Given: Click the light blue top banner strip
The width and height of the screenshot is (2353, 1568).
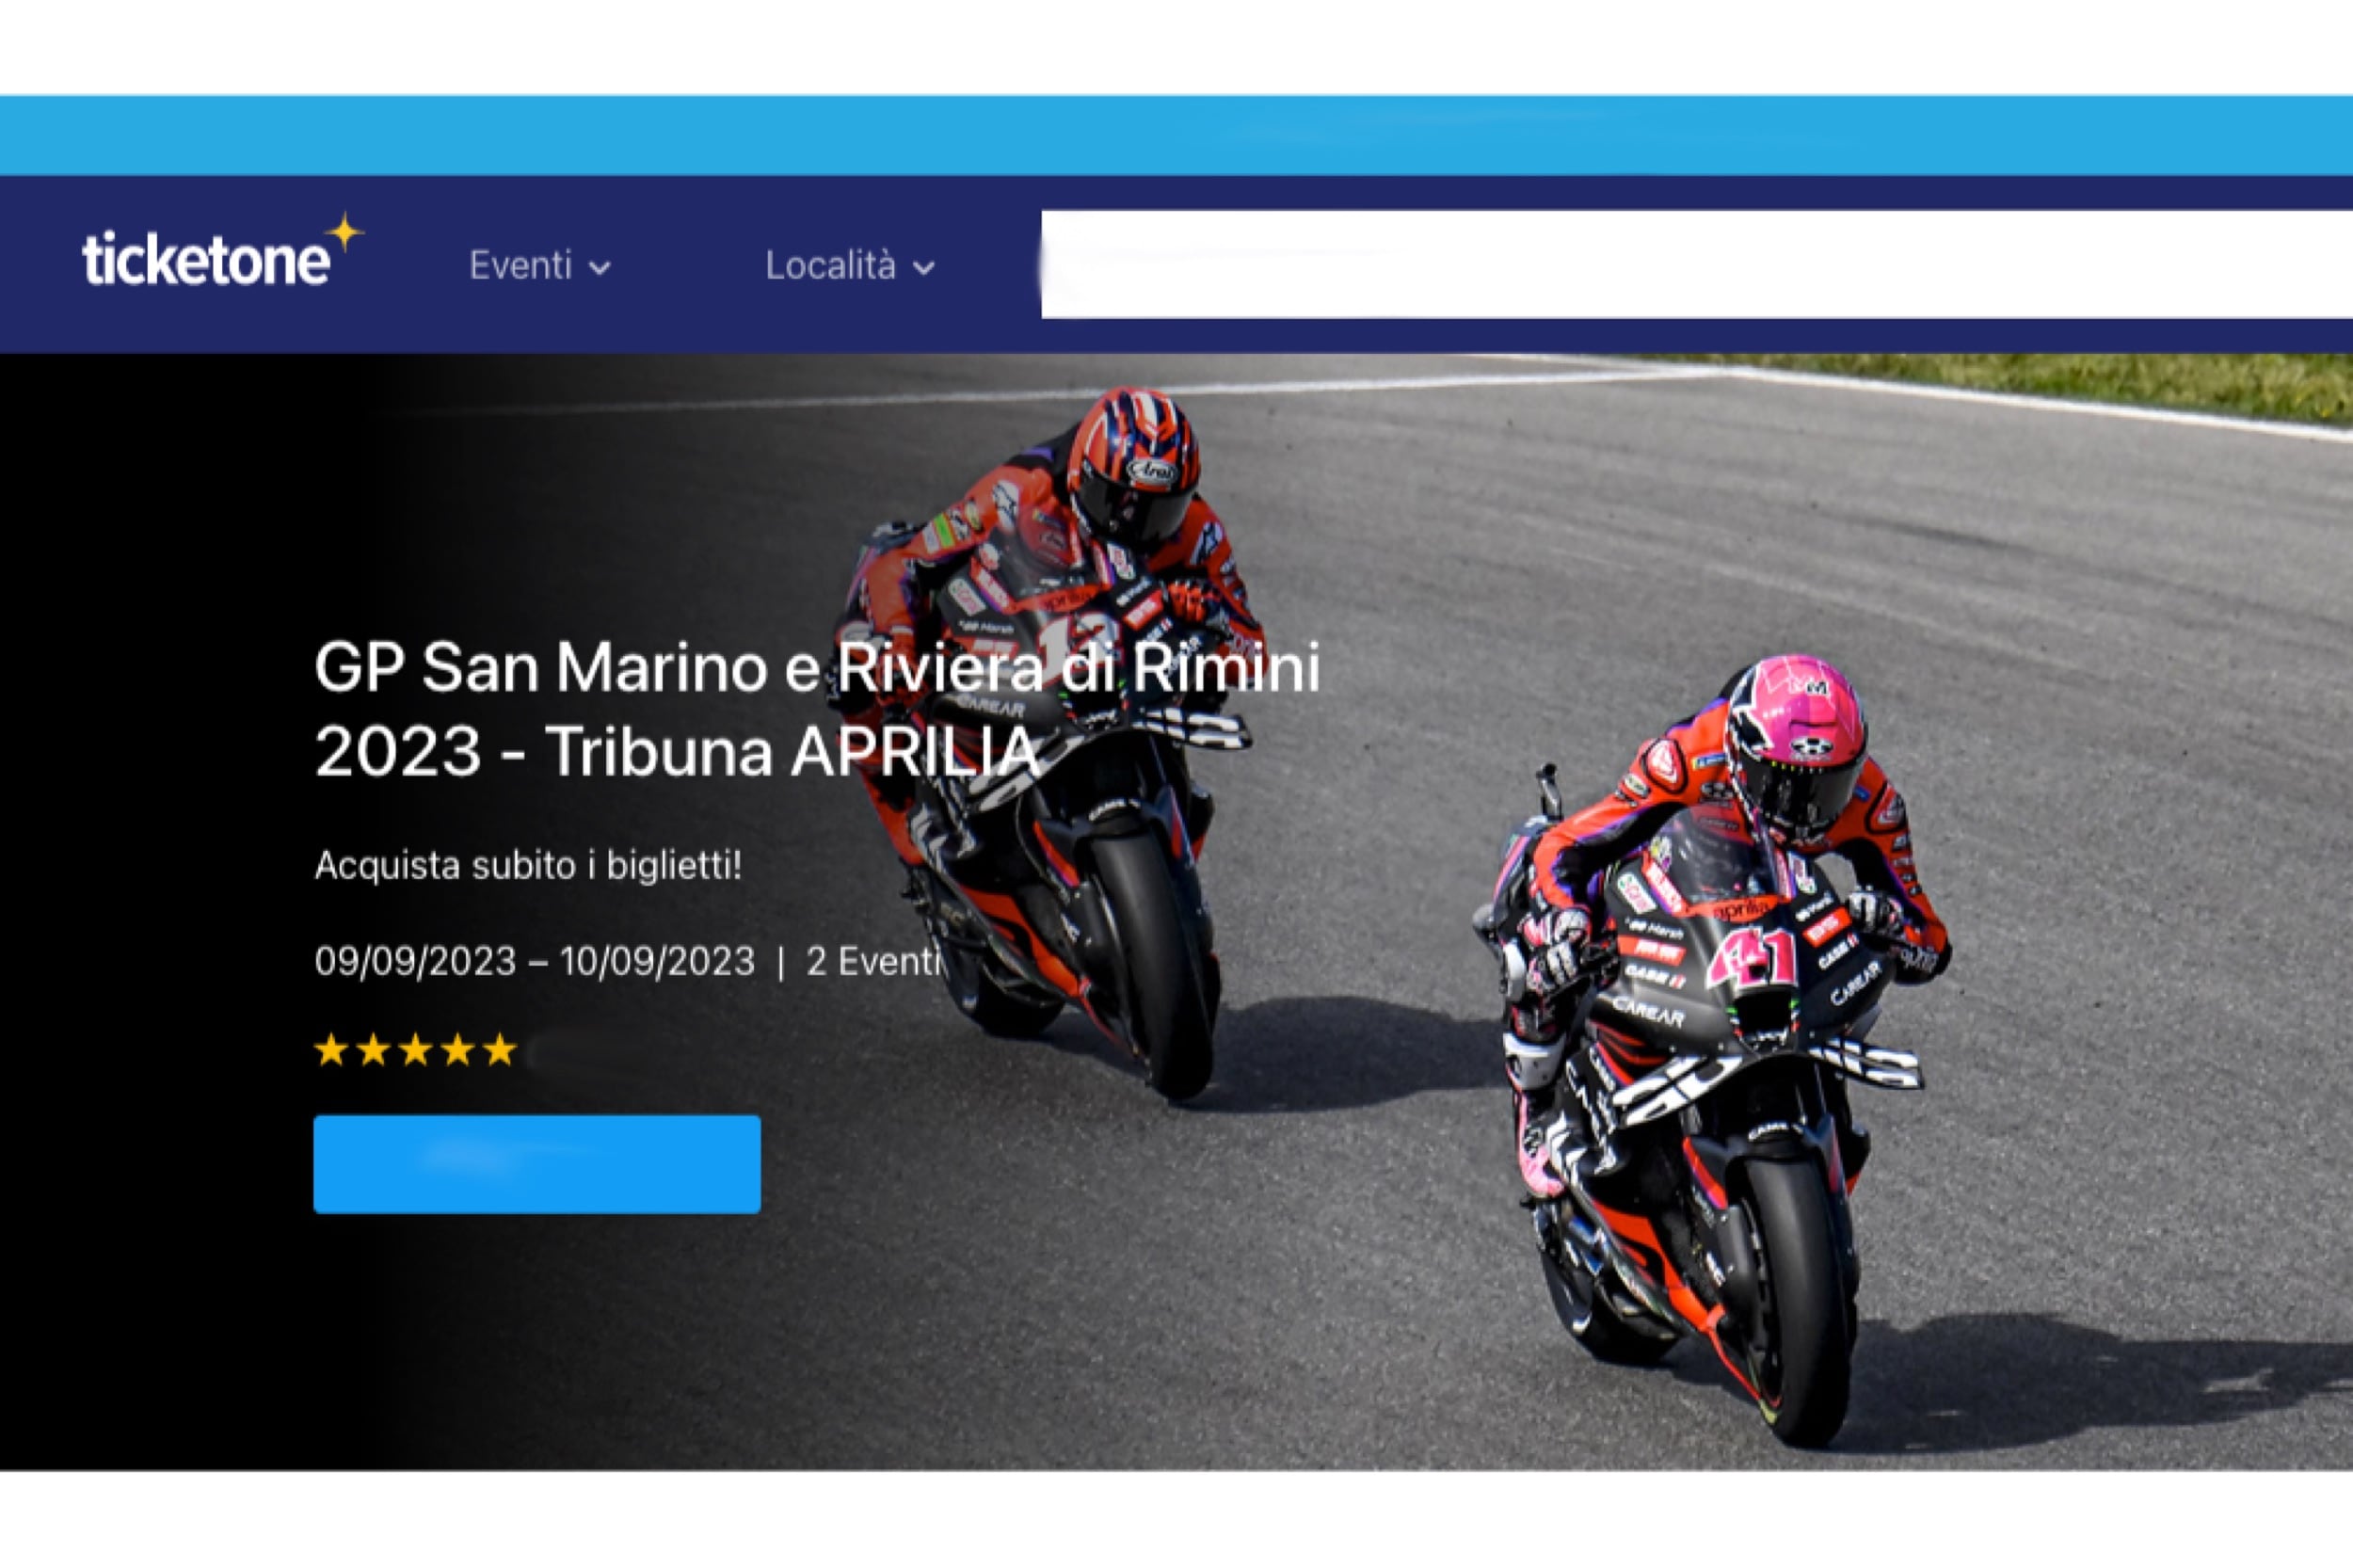Looking at the screenshot, I should pos(1176,135).
